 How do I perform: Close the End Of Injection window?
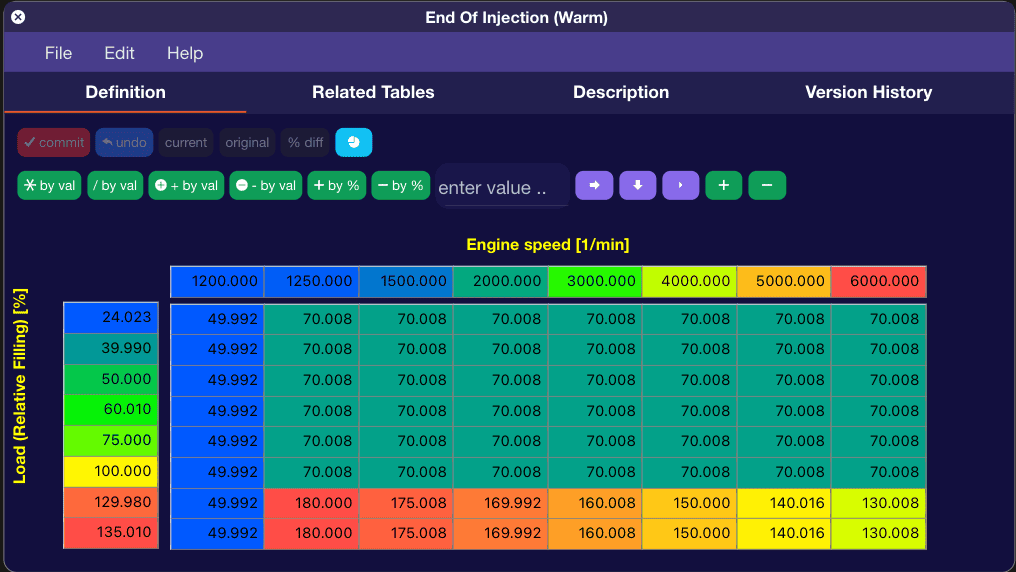tap(18, 17)
